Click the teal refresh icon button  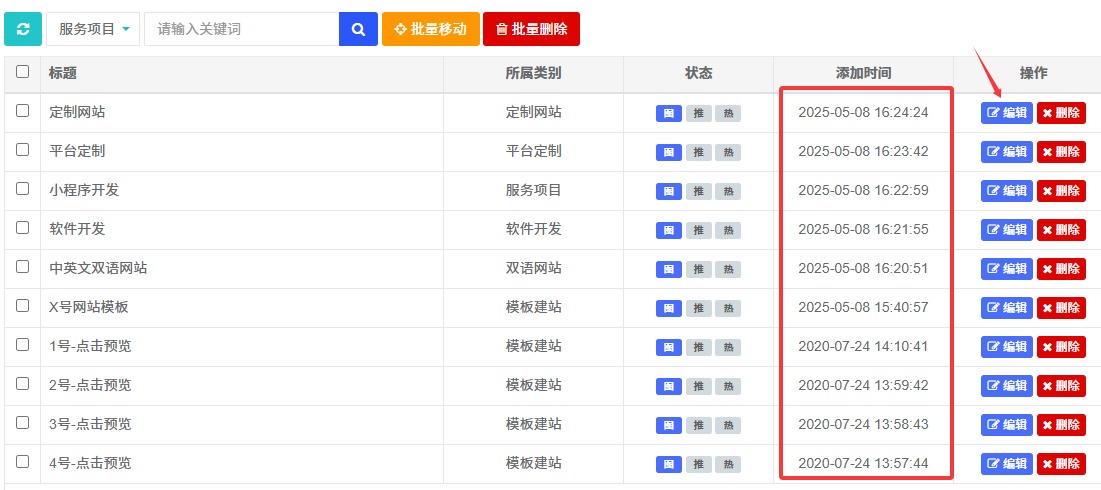tap(23, 29)
